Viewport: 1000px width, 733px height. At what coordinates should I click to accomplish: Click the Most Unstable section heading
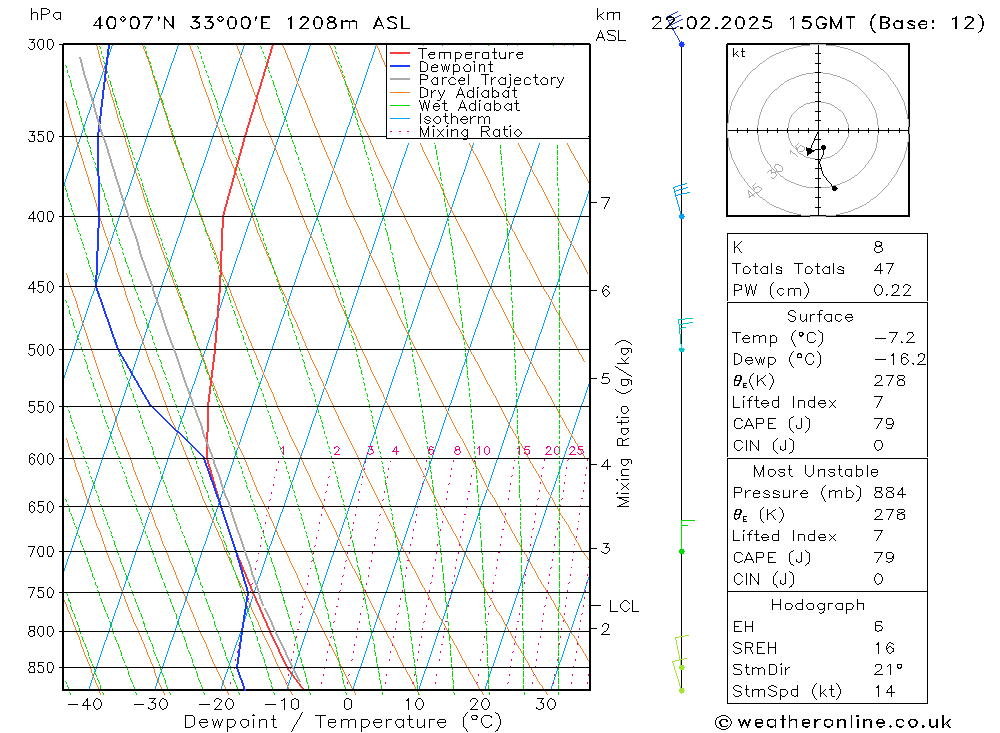coord(816,471)
